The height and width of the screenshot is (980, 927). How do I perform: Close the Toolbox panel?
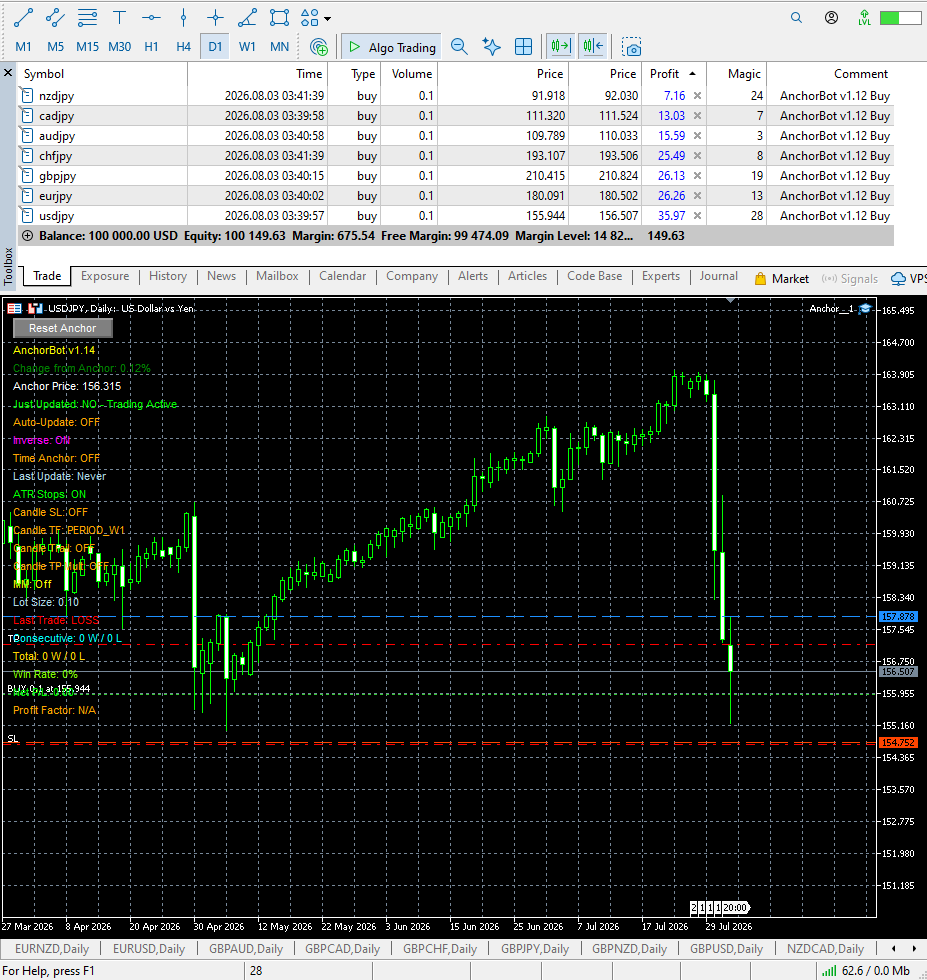[x=8, y=73]
